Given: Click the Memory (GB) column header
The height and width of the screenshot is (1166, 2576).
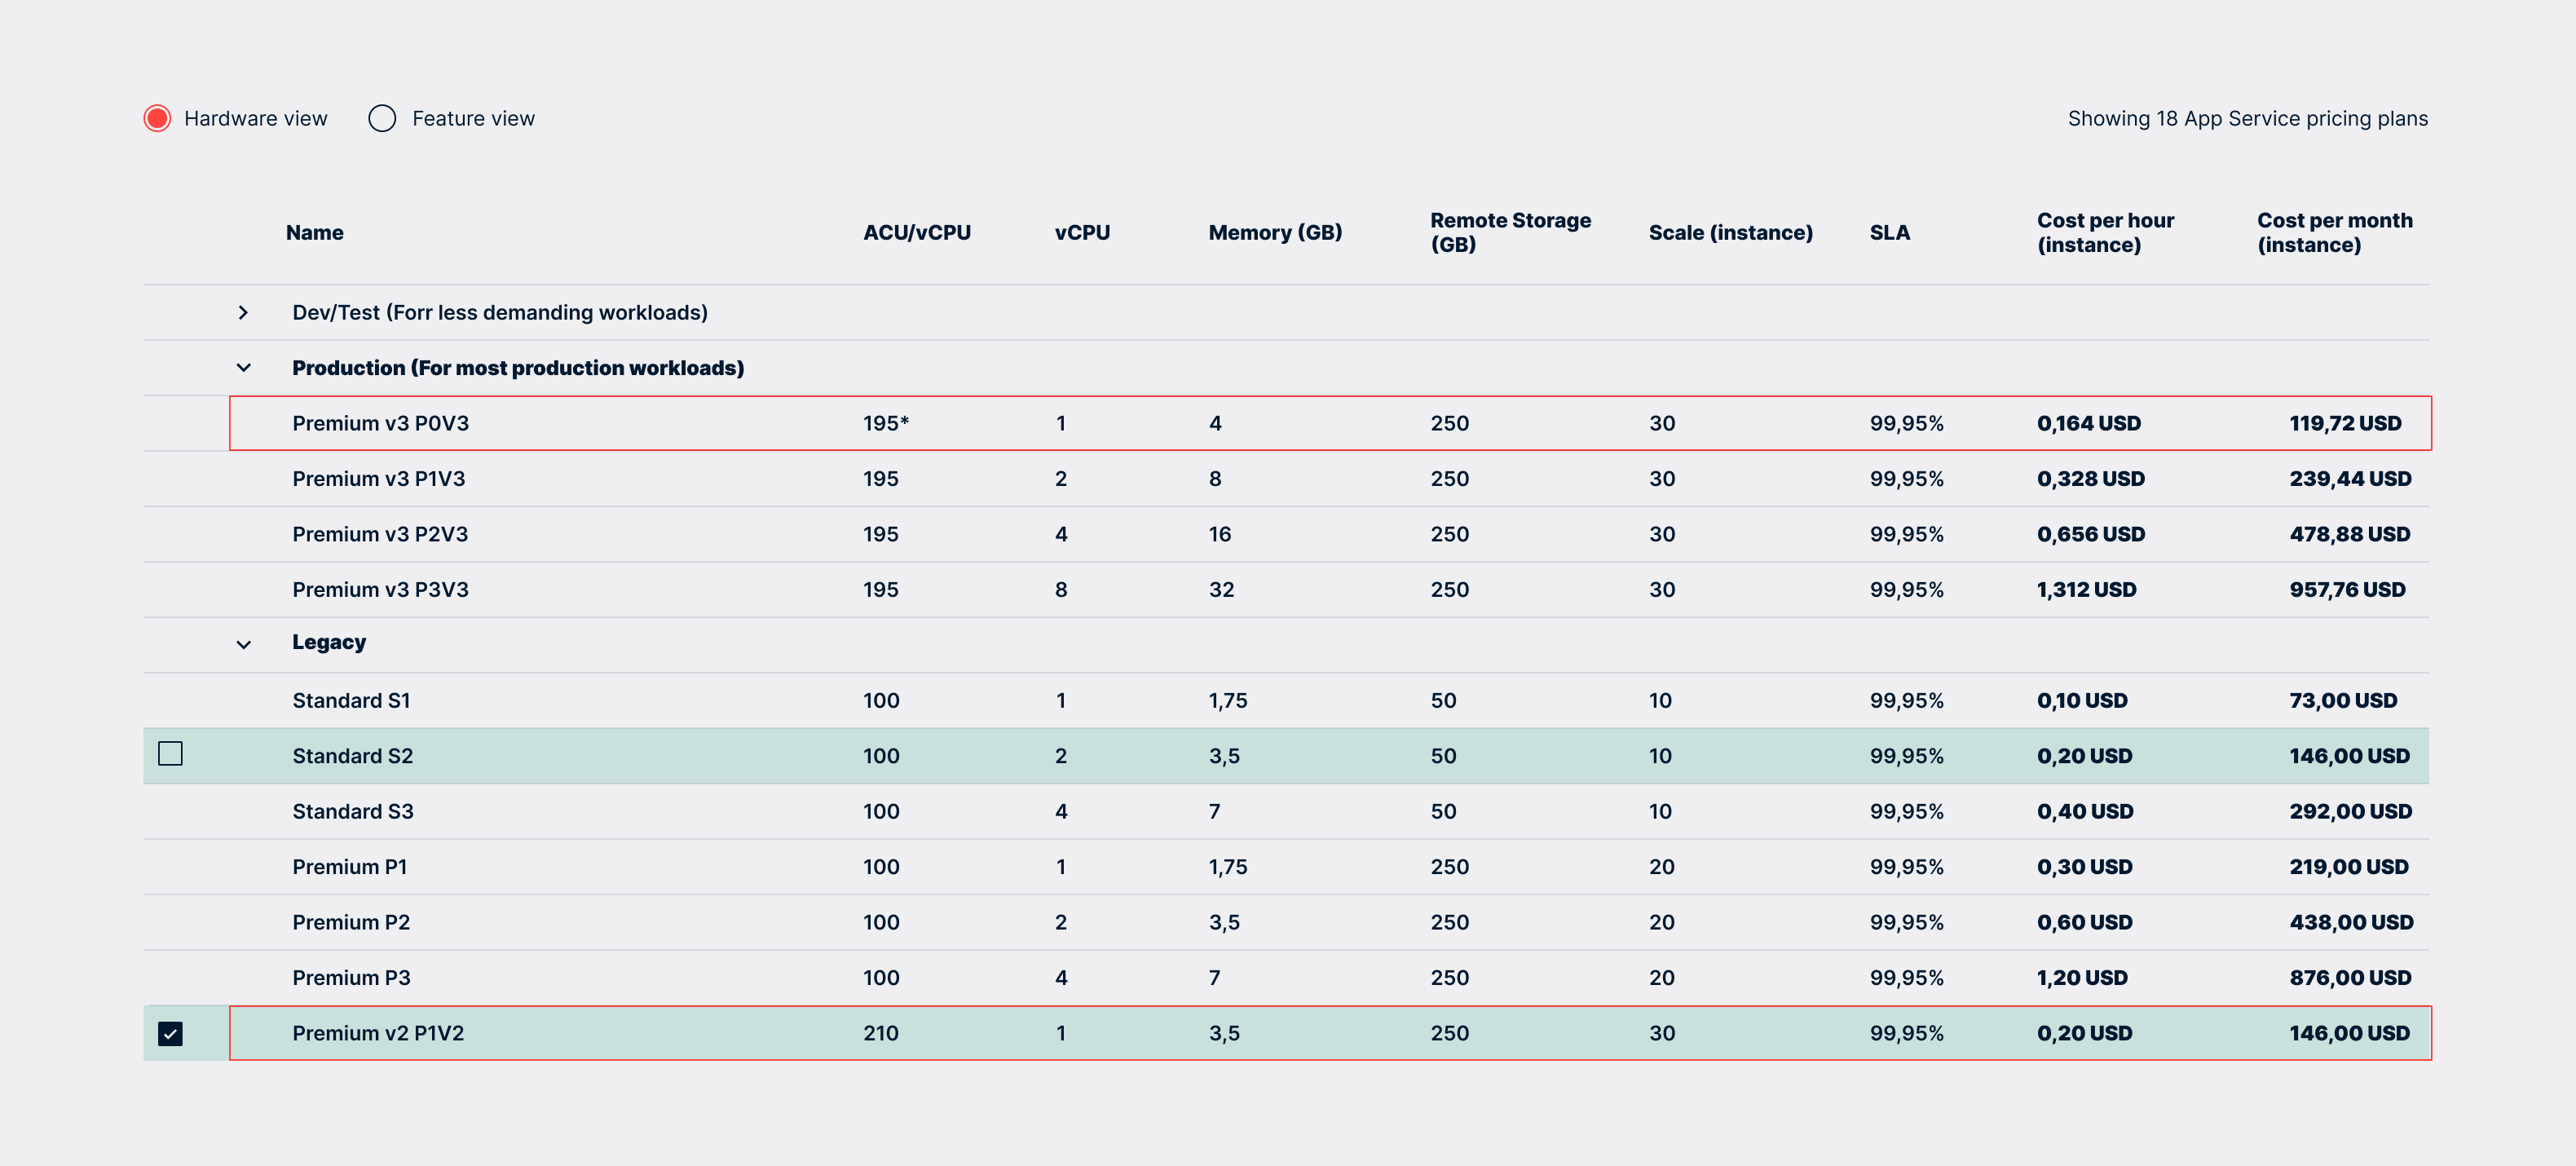Looking at the screenshot, I should click(1274, 233).
